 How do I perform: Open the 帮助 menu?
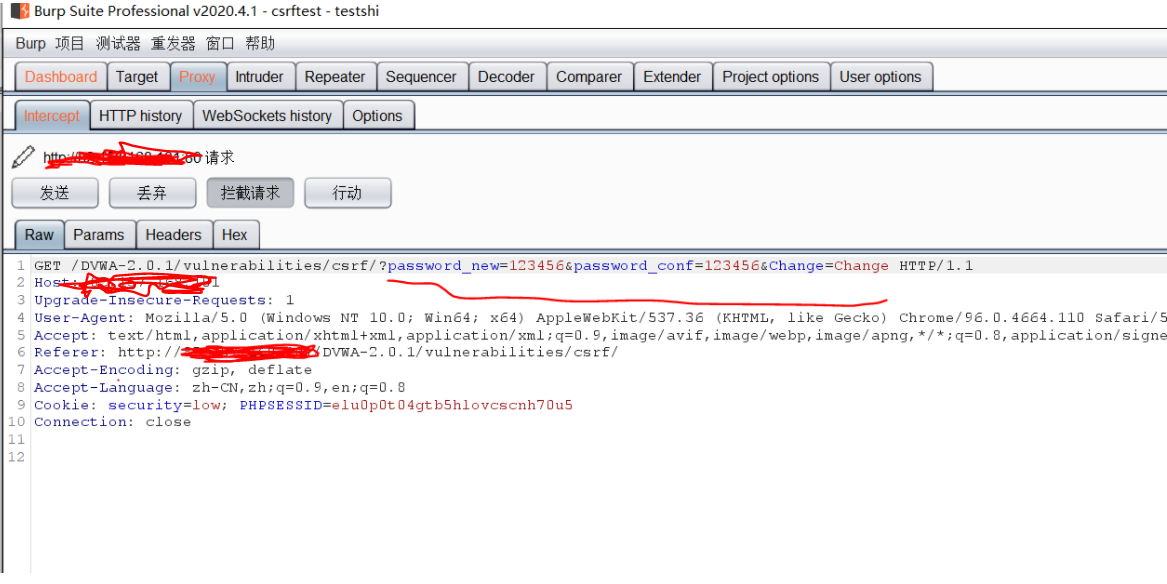click(260, 44)
